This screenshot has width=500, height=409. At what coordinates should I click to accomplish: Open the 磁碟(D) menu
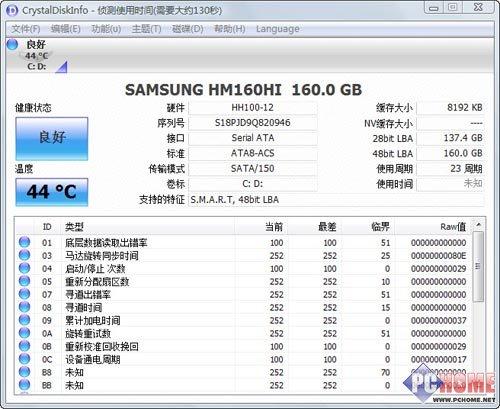(x=188, y=29)
